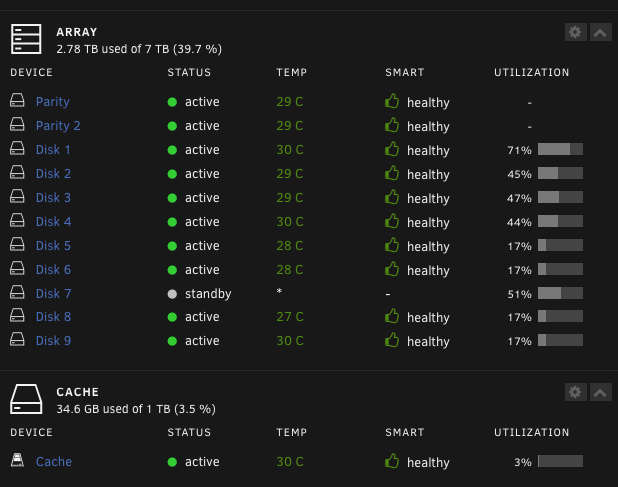Click the drive icon beside Disk 8
618x487 pixels.
tap(17, 316)
